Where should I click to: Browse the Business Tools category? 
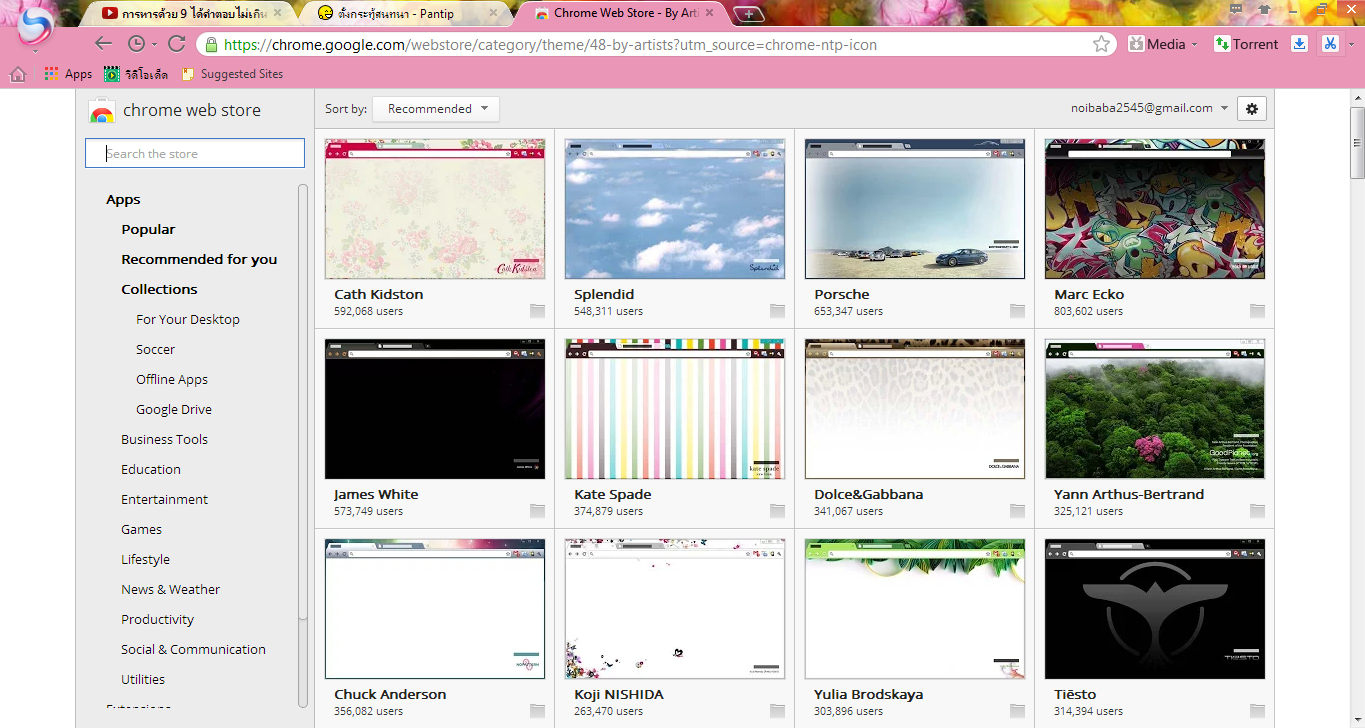[164, 440]
